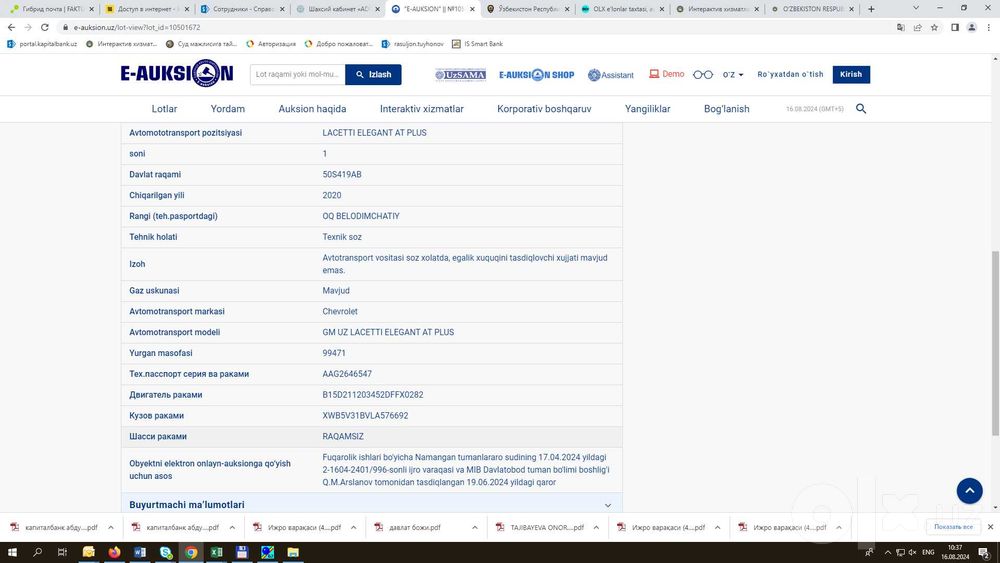Open Yordam menu

[228, 109]
